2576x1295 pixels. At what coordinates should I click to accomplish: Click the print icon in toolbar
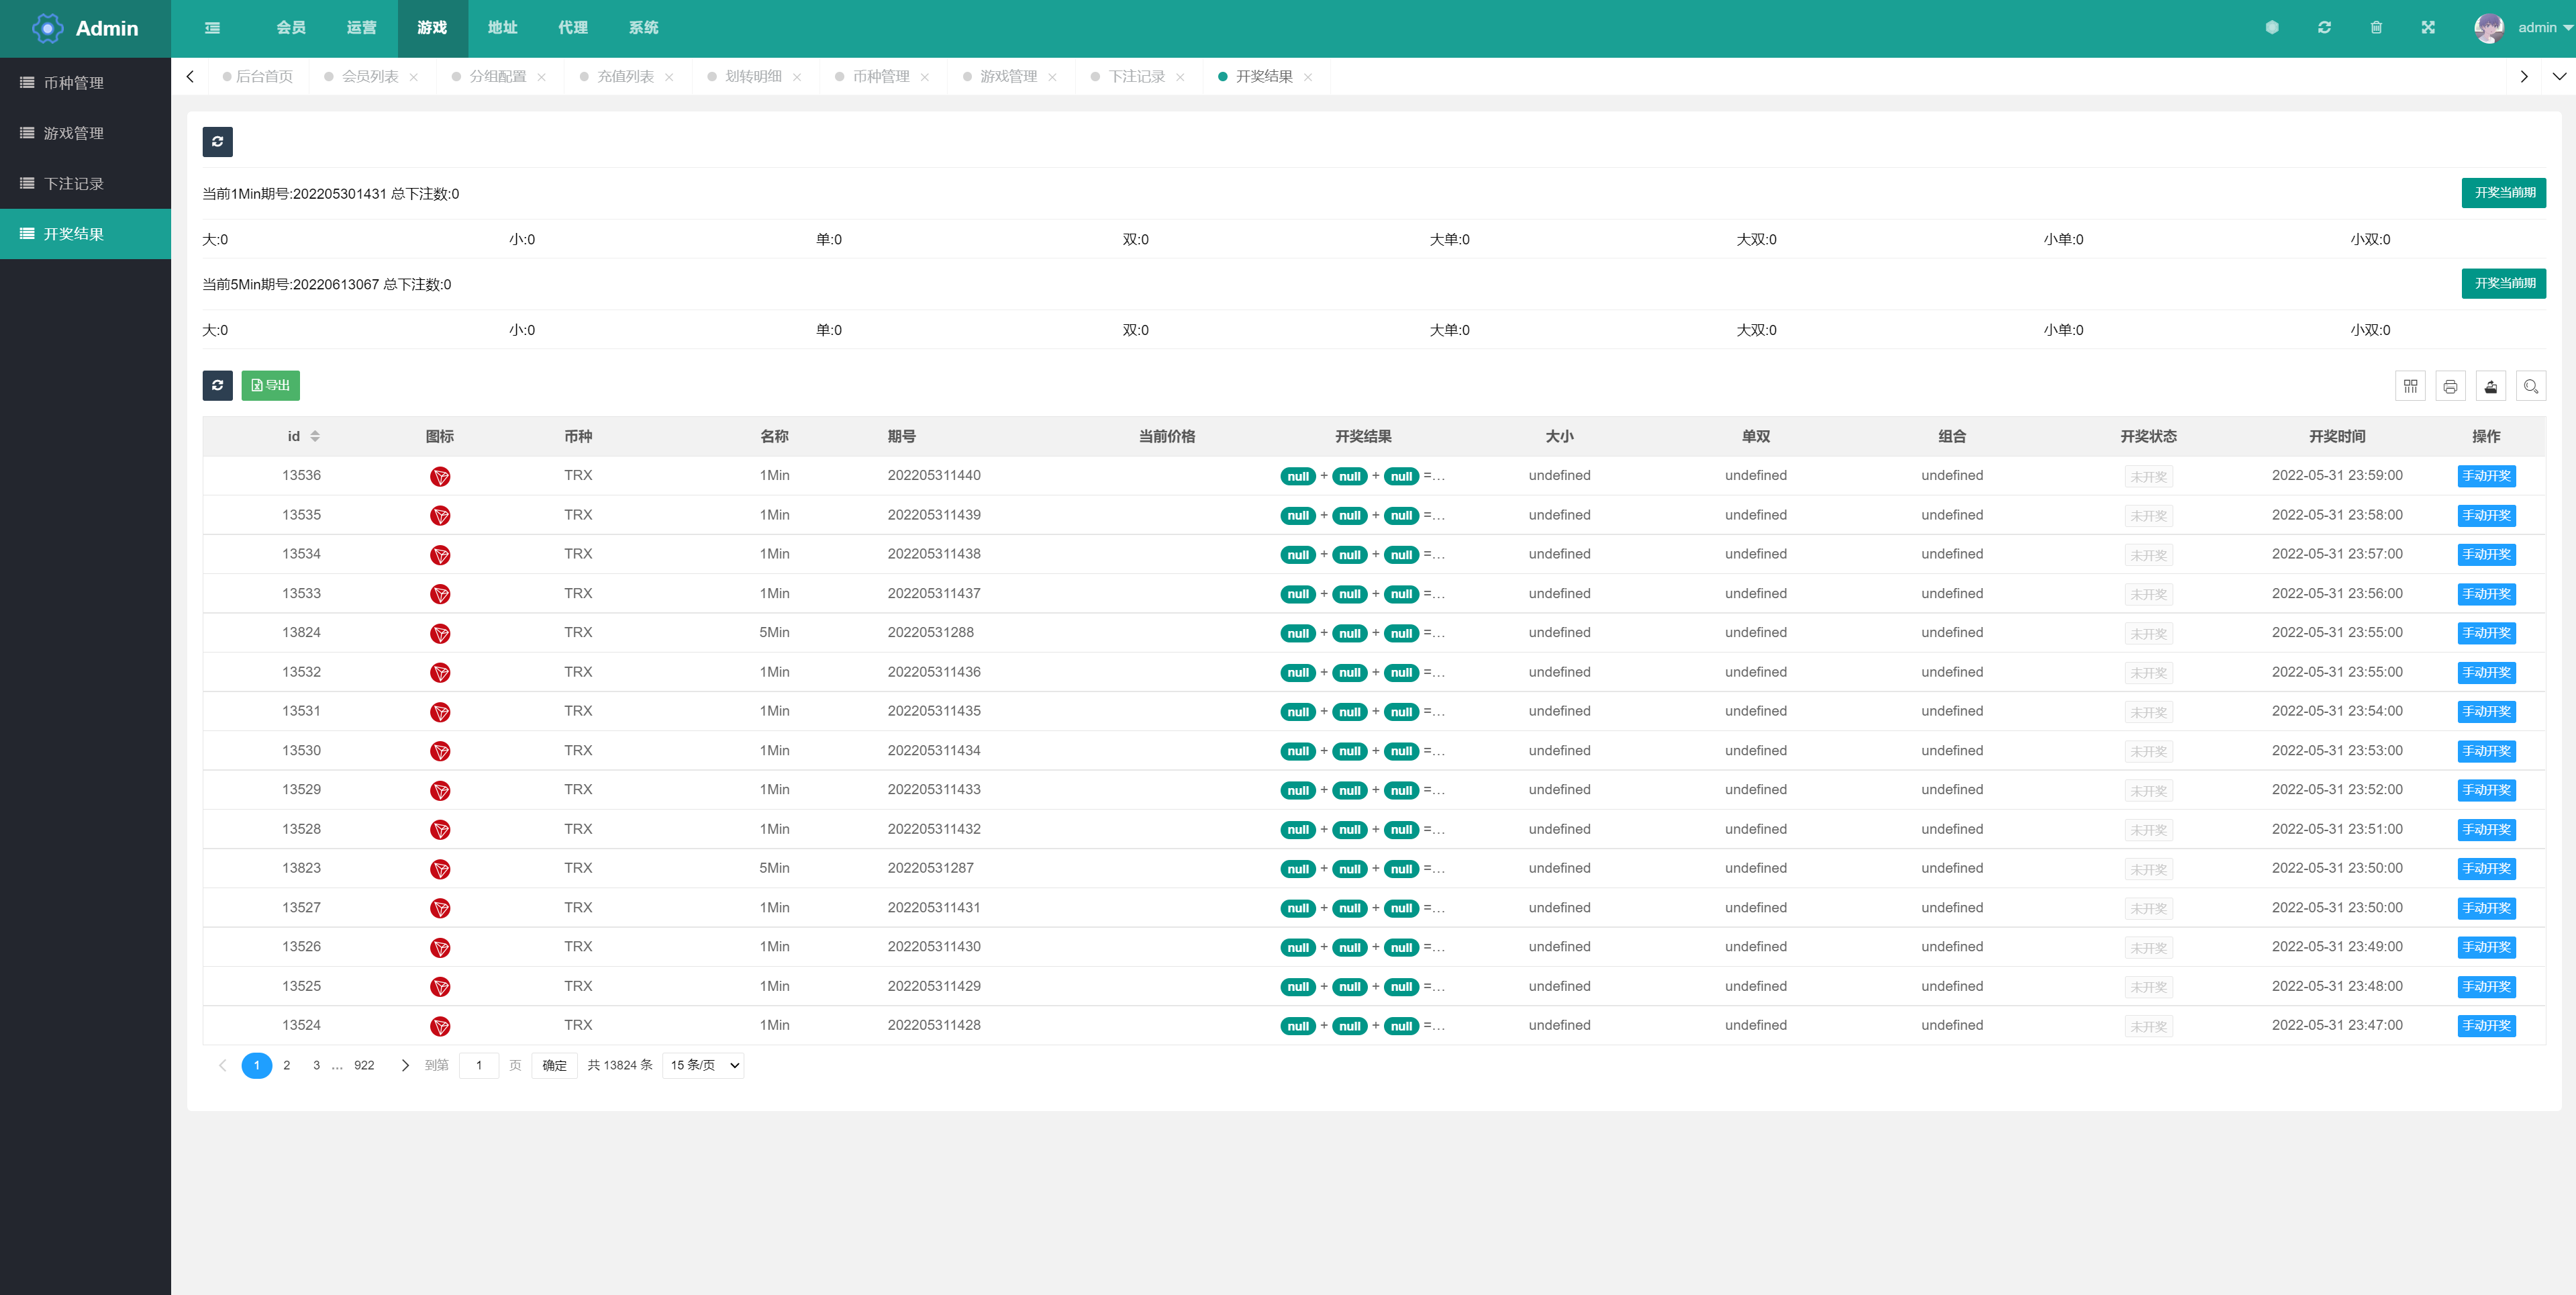[x=2450, y=387]
